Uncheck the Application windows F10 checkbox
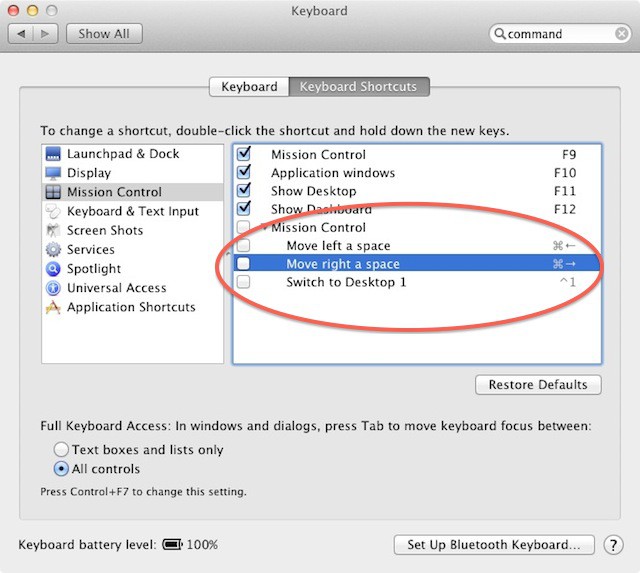Image resolution: width=640 pixels, height=573 pixels. [244, 173]
